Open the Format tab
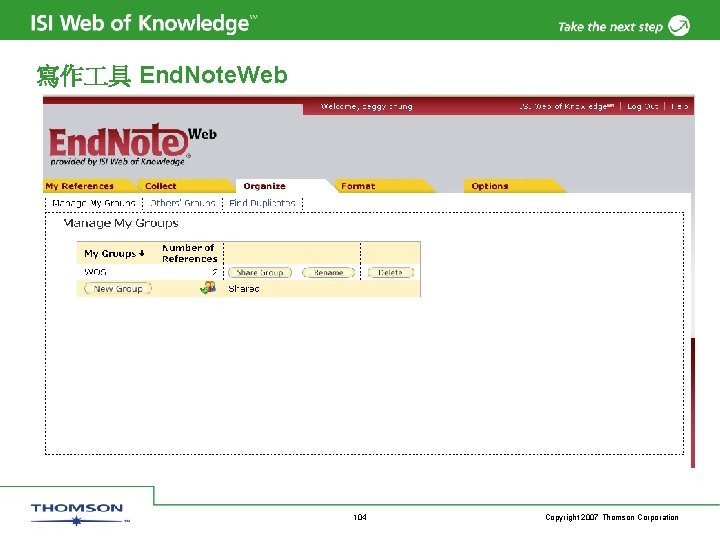720x540 pixels. 358,186
